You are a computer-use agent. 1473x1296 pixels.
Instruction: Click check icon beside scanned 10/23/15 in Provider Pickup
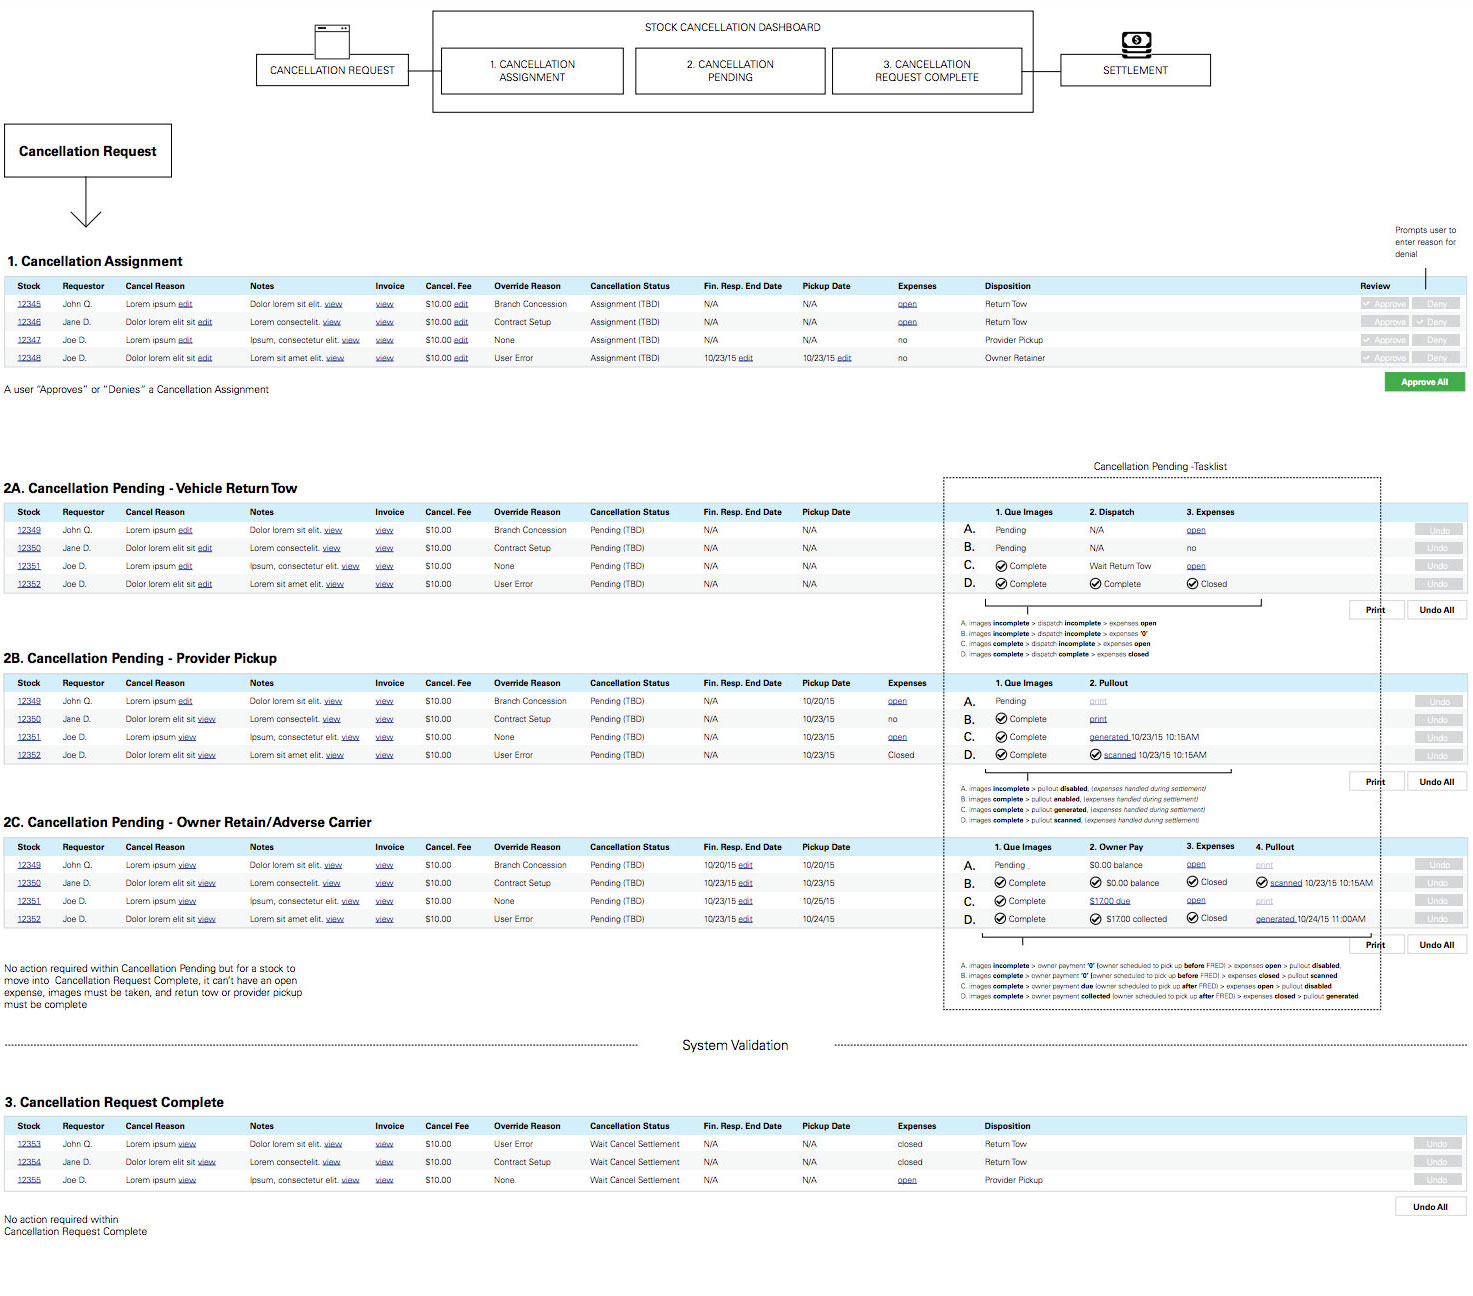pyautogui.click(x=1096, y=755)
